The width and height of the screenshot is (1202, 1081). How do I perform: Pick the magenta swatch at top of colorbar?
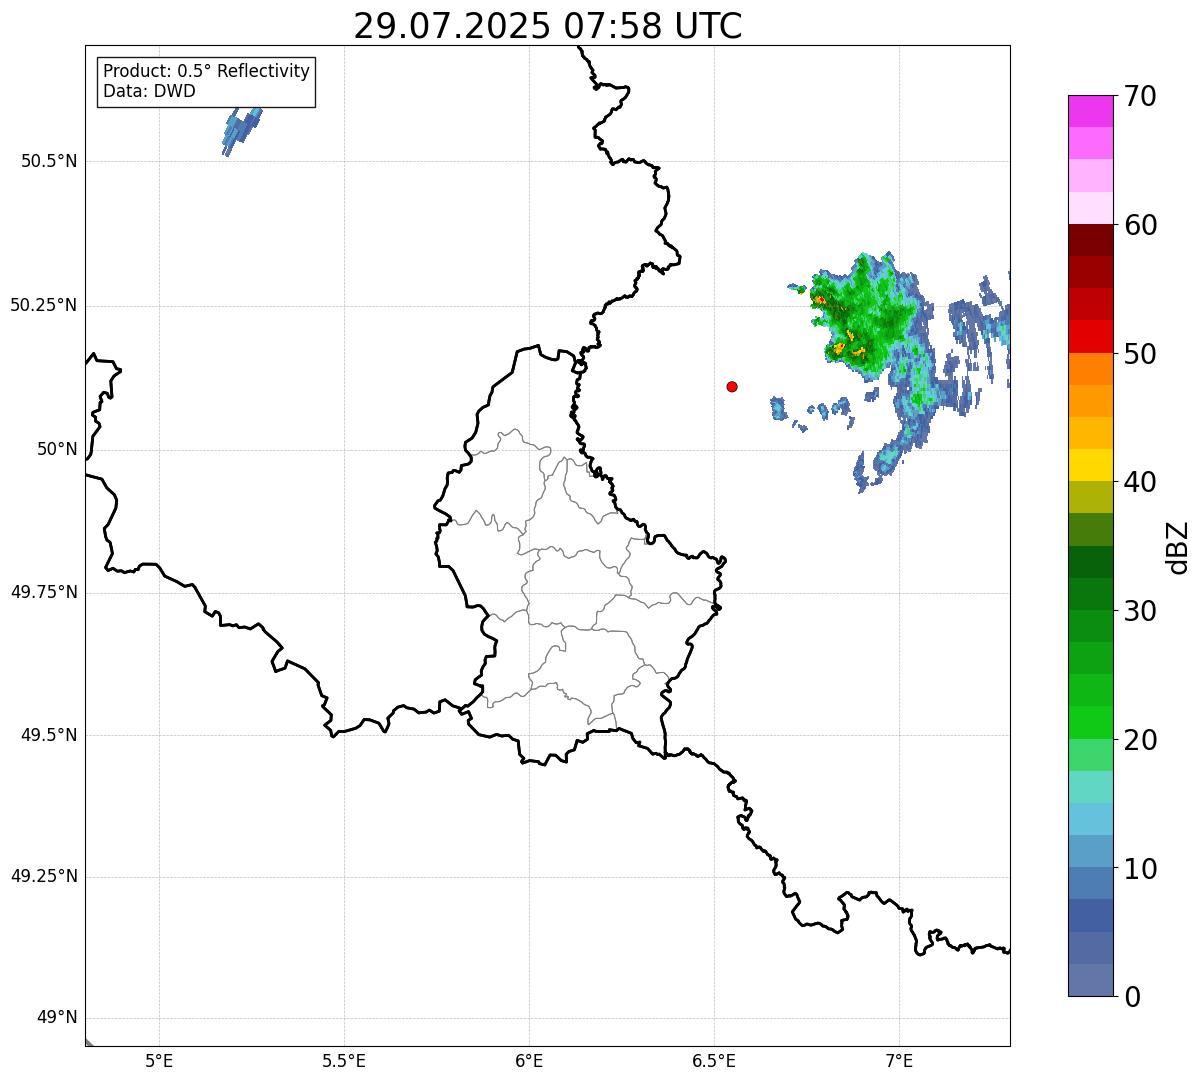click(1091, 111)
